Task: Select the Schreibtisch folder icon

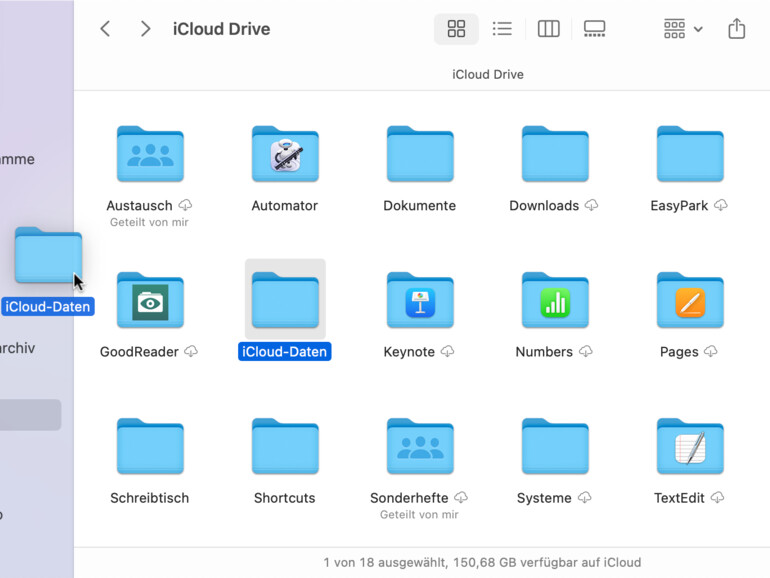Action: (x=150, y=446)
